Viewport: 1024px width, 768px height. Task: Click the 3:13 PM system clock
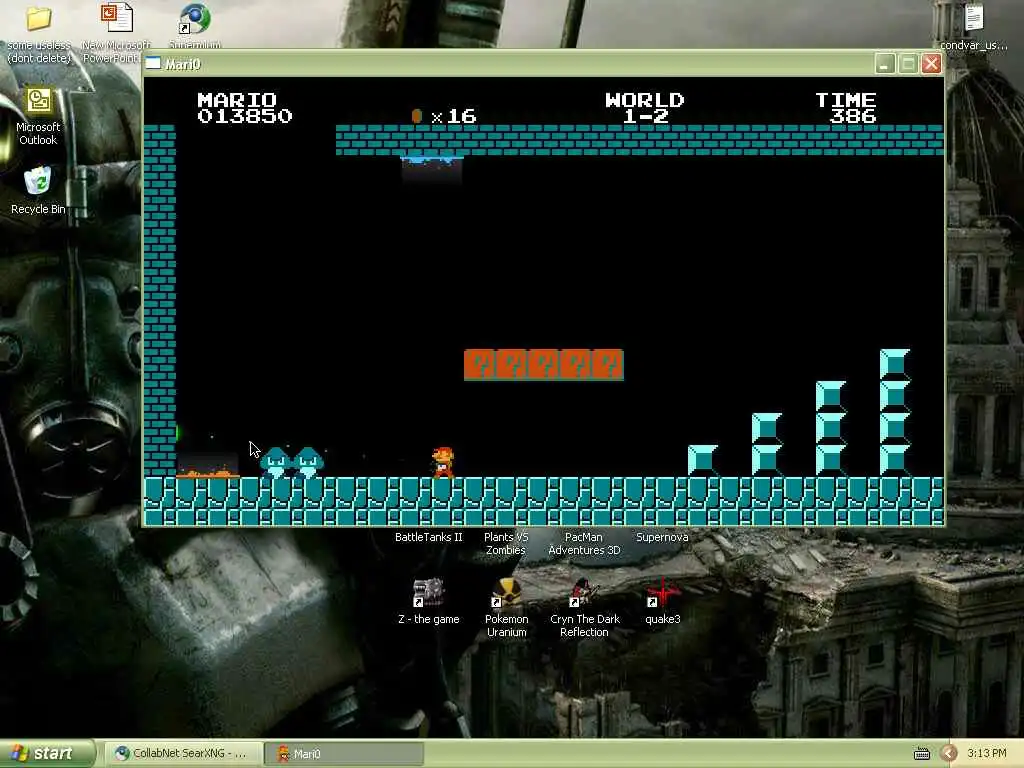click(986, 754)
